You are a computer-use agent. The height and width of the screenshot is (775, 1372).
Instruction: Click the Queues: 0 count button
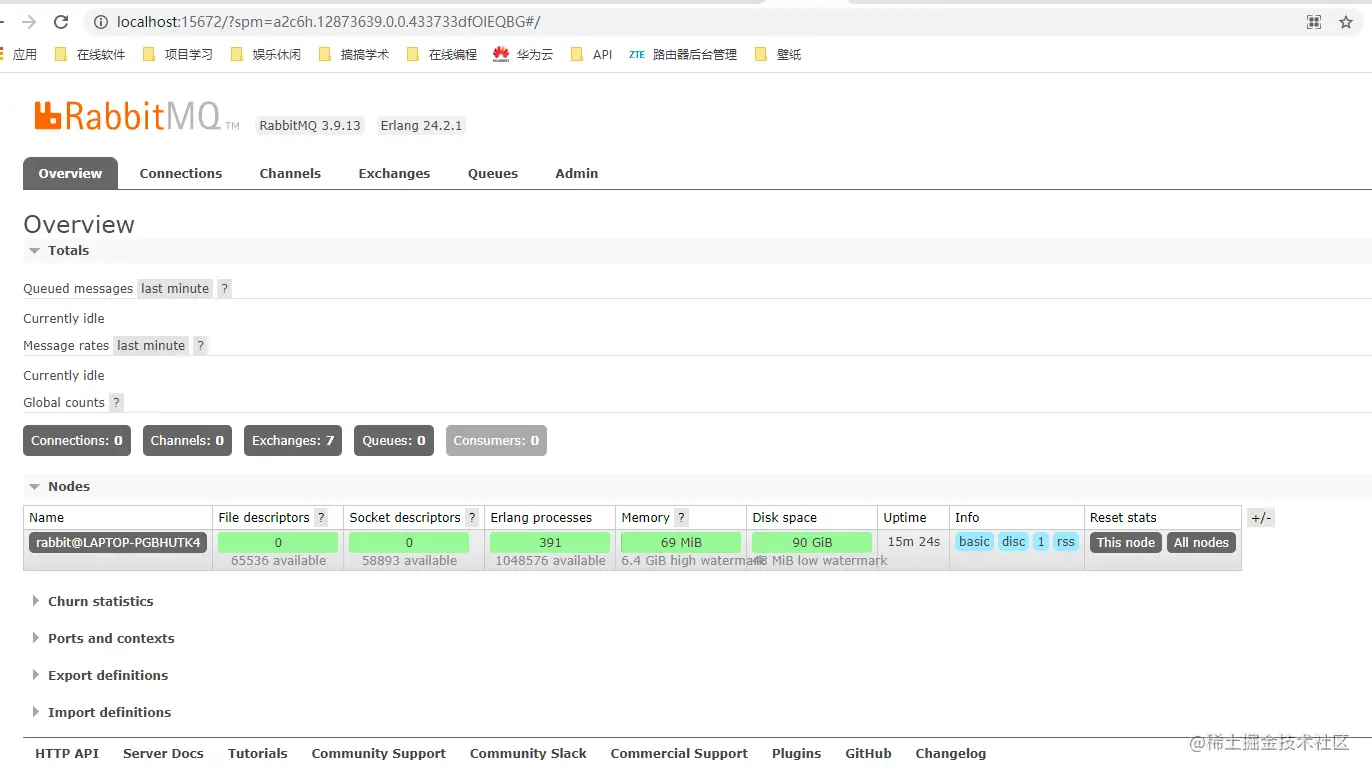click(394, 440)
